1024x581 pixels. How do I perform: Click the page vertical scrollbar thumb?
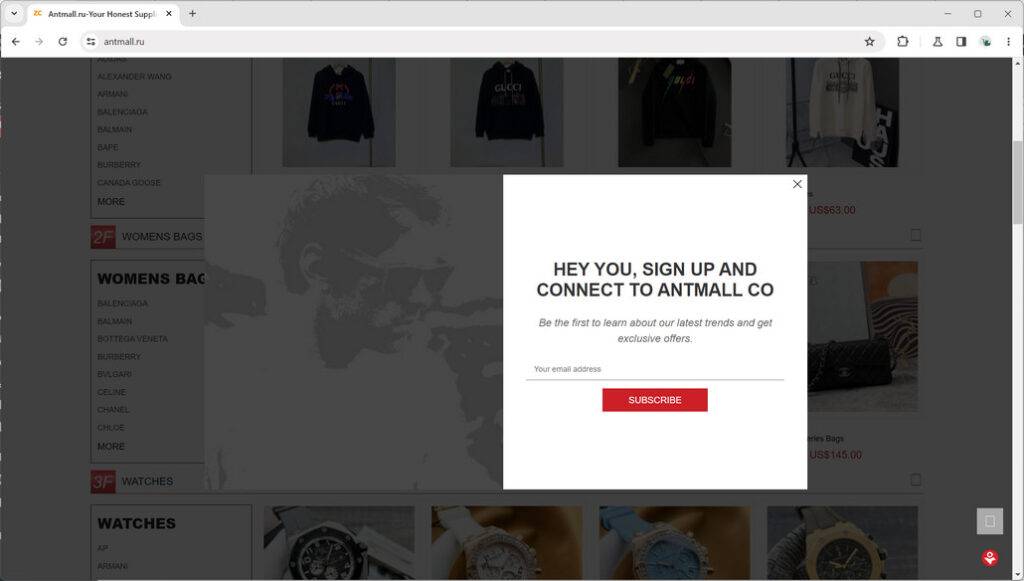(x=1017, y=183)
